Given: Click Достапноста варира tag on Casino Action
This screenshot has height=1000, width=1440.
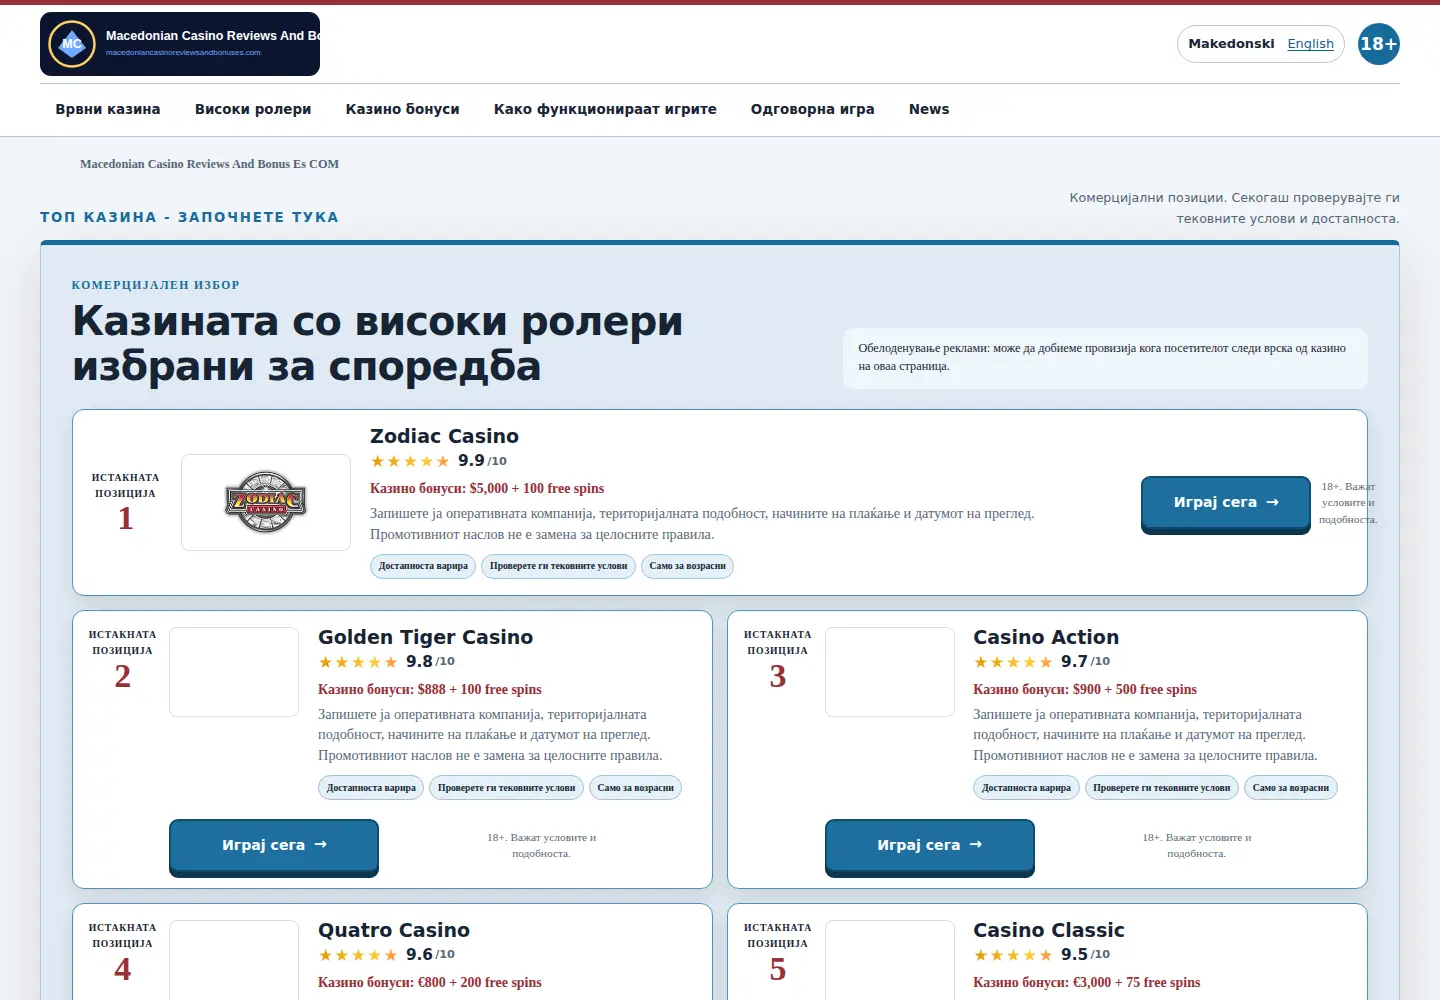Looking at the screenshot, I should pos(1026,788).
